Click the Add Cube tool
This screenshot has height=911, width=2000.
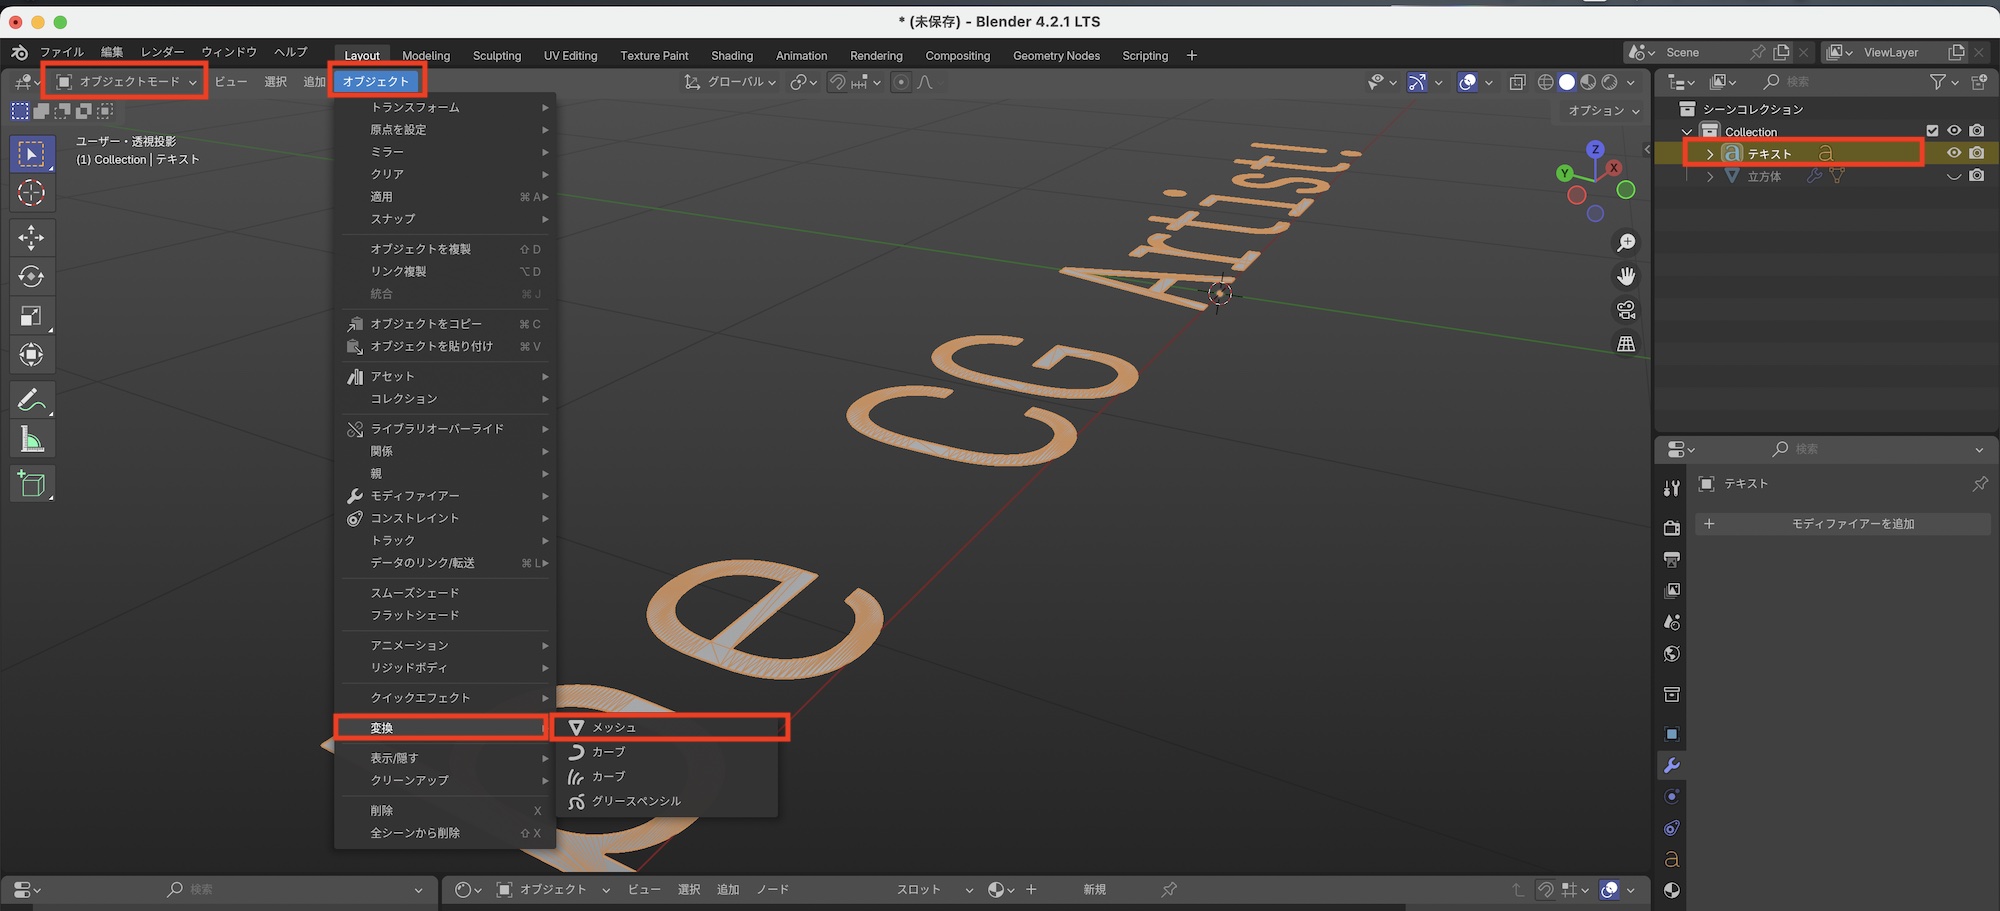pos(31,484)
